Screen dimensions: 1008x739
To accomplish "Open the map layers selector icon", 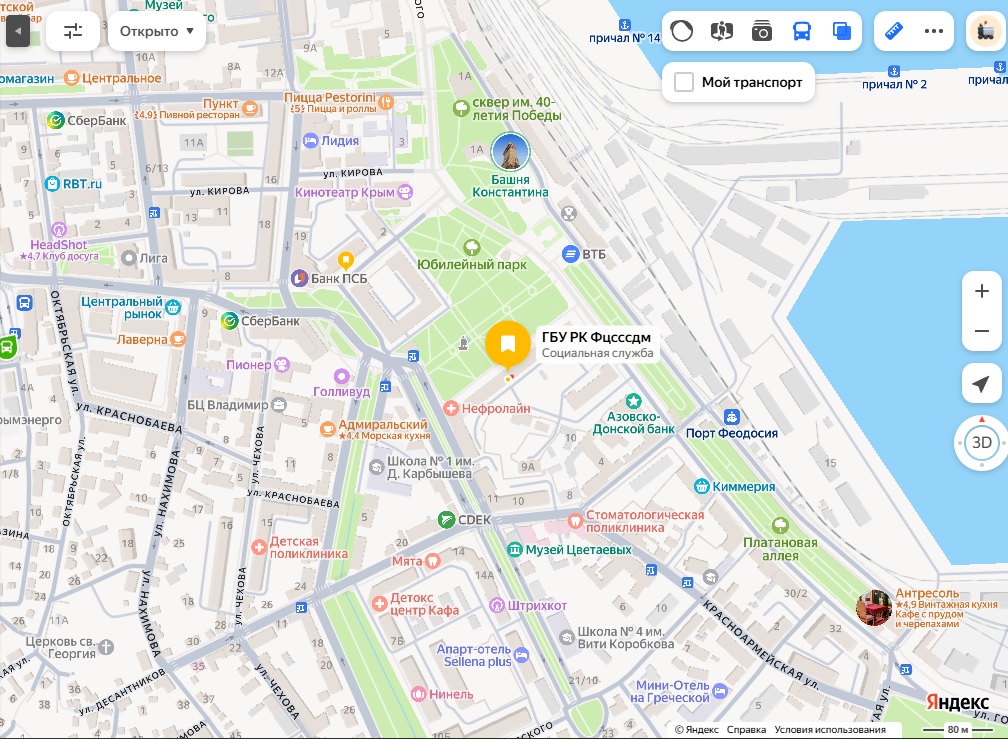I will pyautogui.click(x=842, y=31).
